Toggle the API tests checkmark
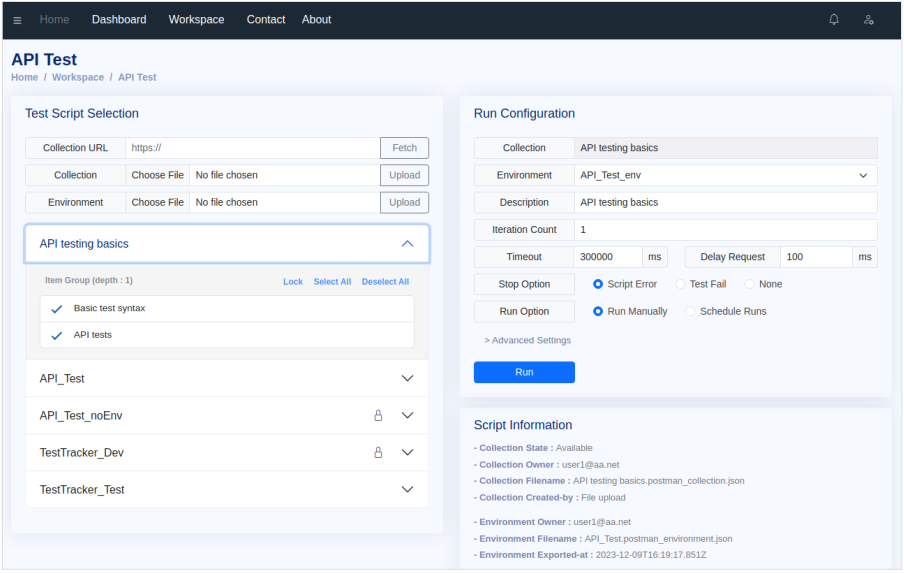Image resolution: width=904 pixels, height=573 pixels. (57, 336)
